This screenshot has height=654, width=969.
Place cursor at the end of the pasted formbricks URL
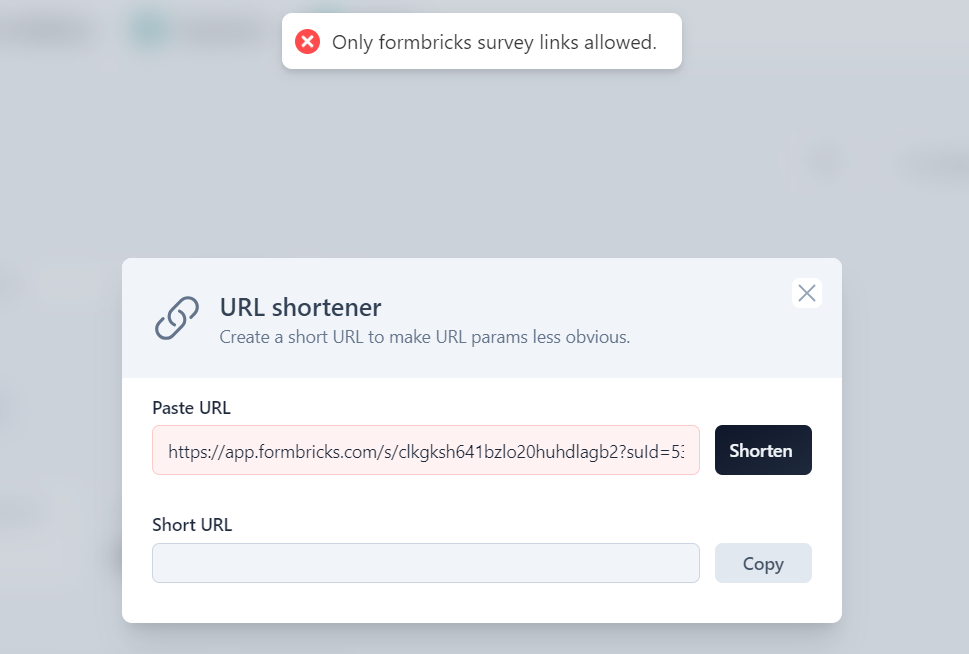(683, 451)
